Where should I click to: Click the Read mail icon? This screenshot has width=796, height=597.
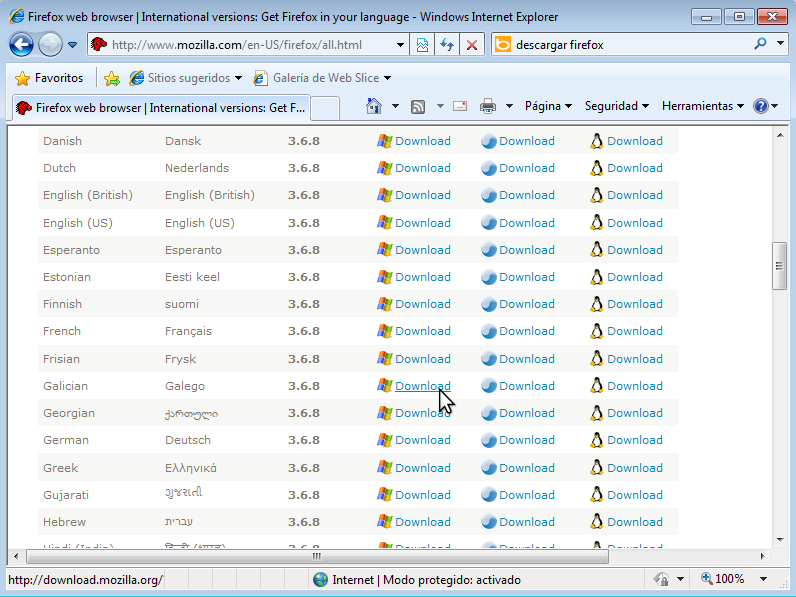point(460,106)
